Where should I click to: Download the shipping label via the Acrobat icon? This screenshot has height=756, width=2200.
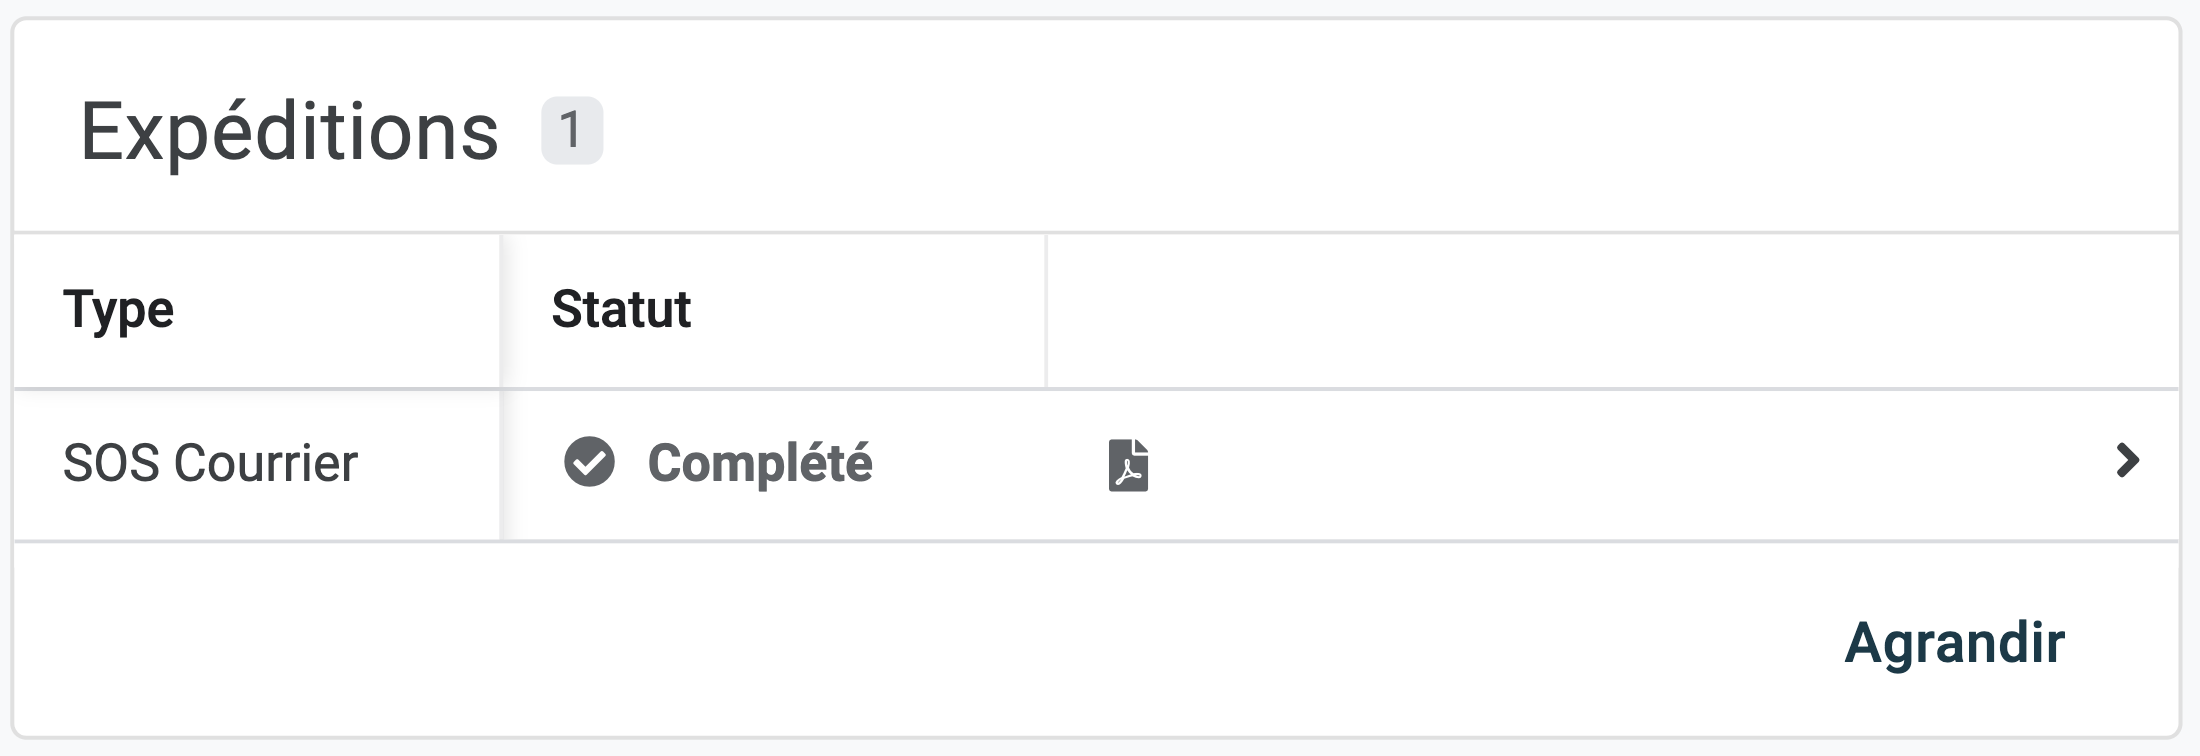pyautogui.click(x=1128, y=465)
